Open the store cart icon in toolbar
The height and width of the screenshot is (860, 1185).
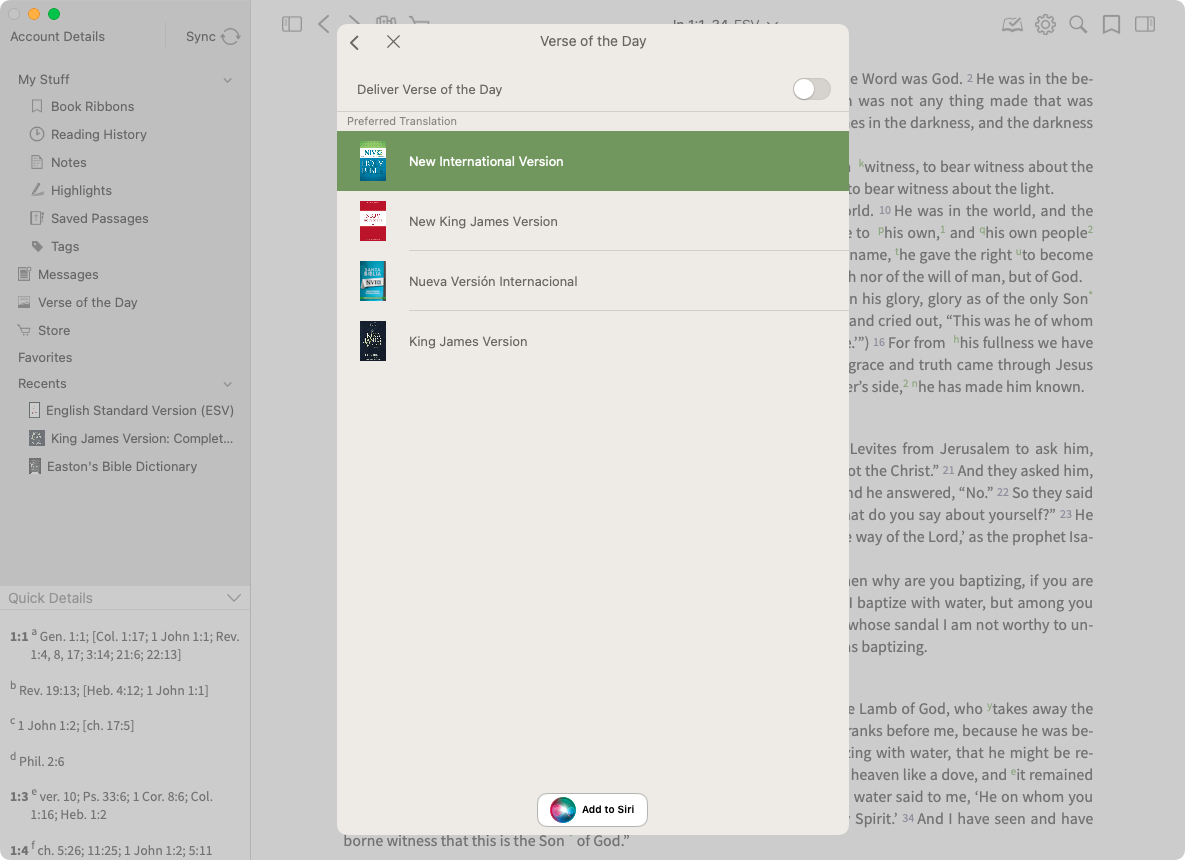click(420, 22)
